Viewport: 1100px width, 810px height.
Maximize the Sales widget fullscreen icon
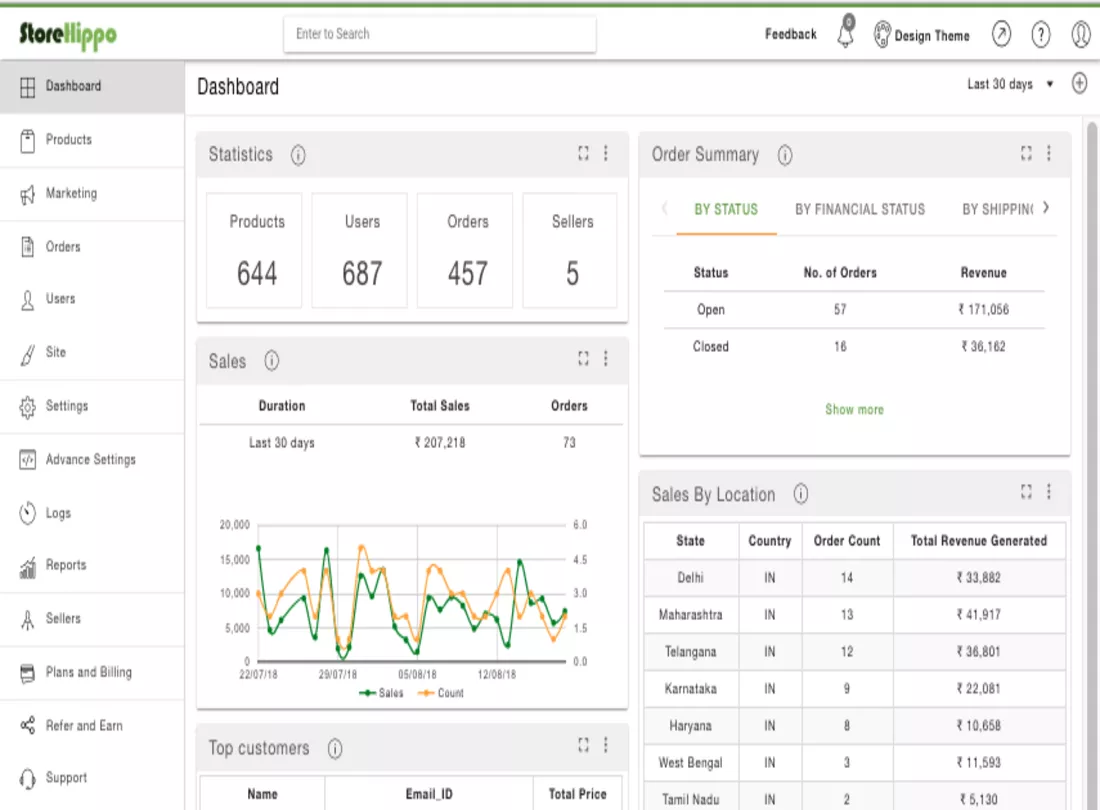point(583,359)
